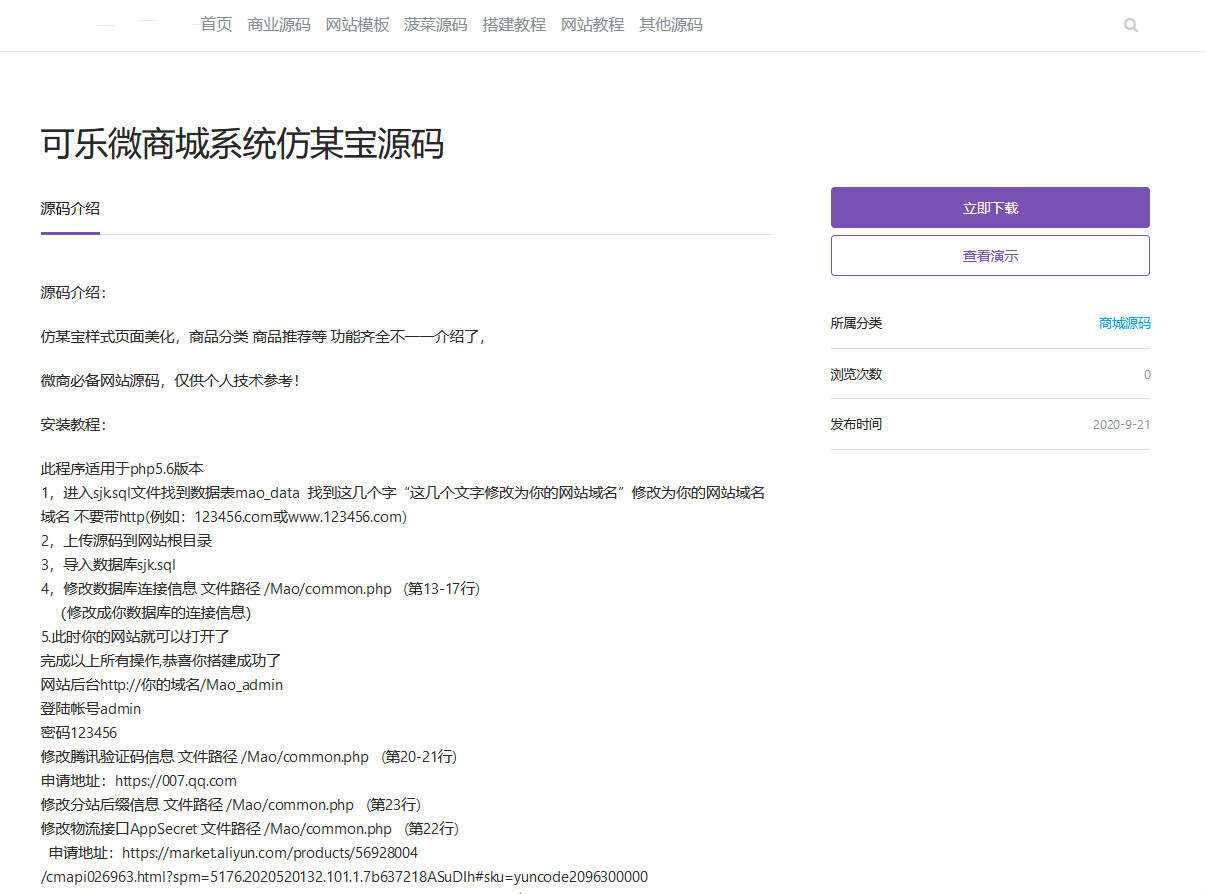Screen dimensions: 1205x894
Task: Open the 搭建教程 navigation item
Action: pyautogui.click(x=514, y=25)
